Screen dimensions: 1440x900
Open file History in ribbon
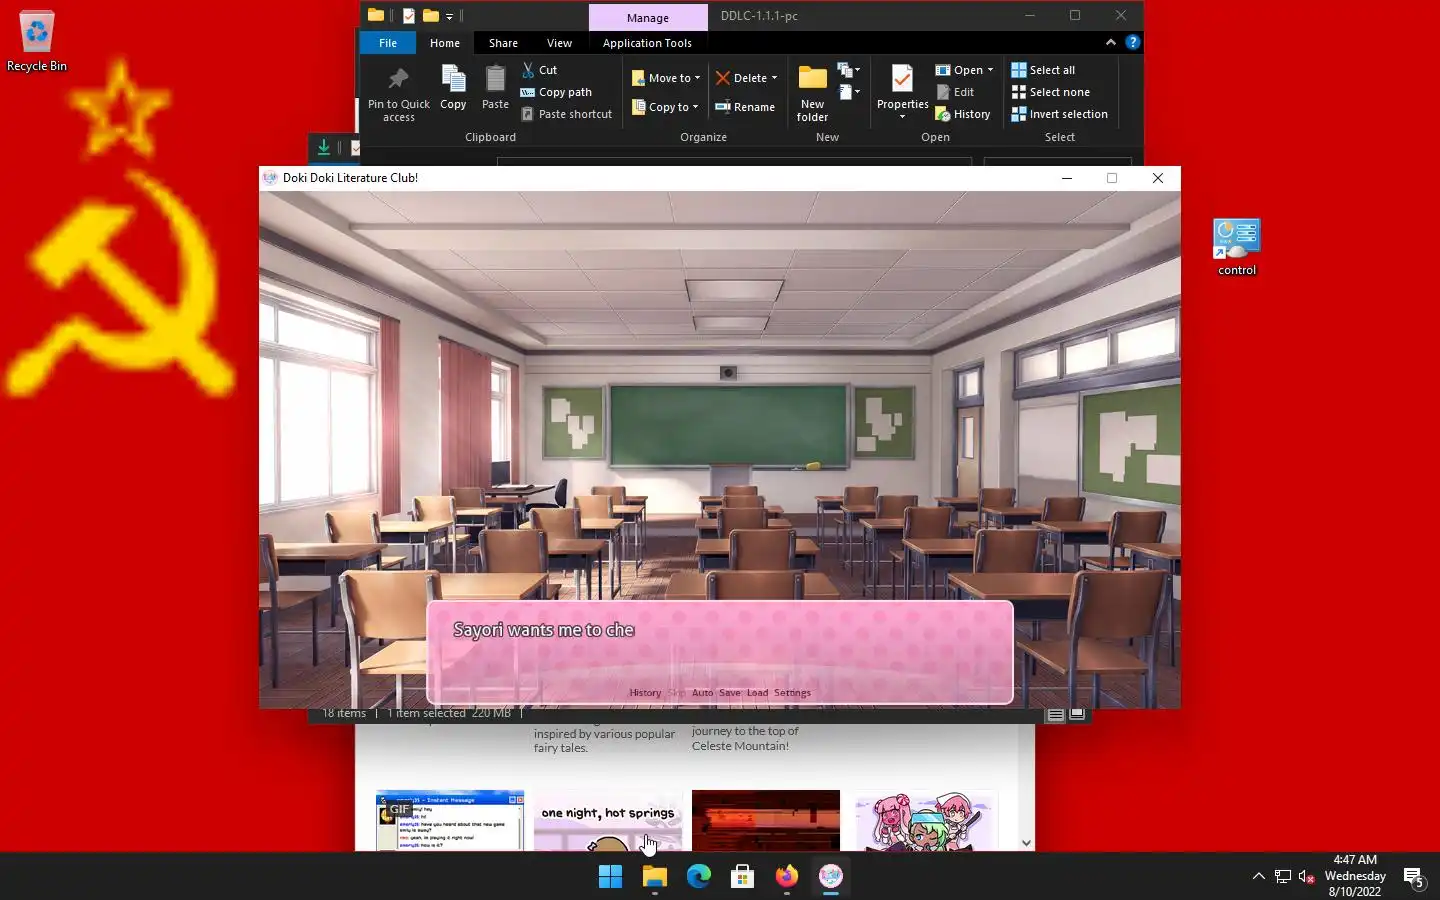coord(962,114)
